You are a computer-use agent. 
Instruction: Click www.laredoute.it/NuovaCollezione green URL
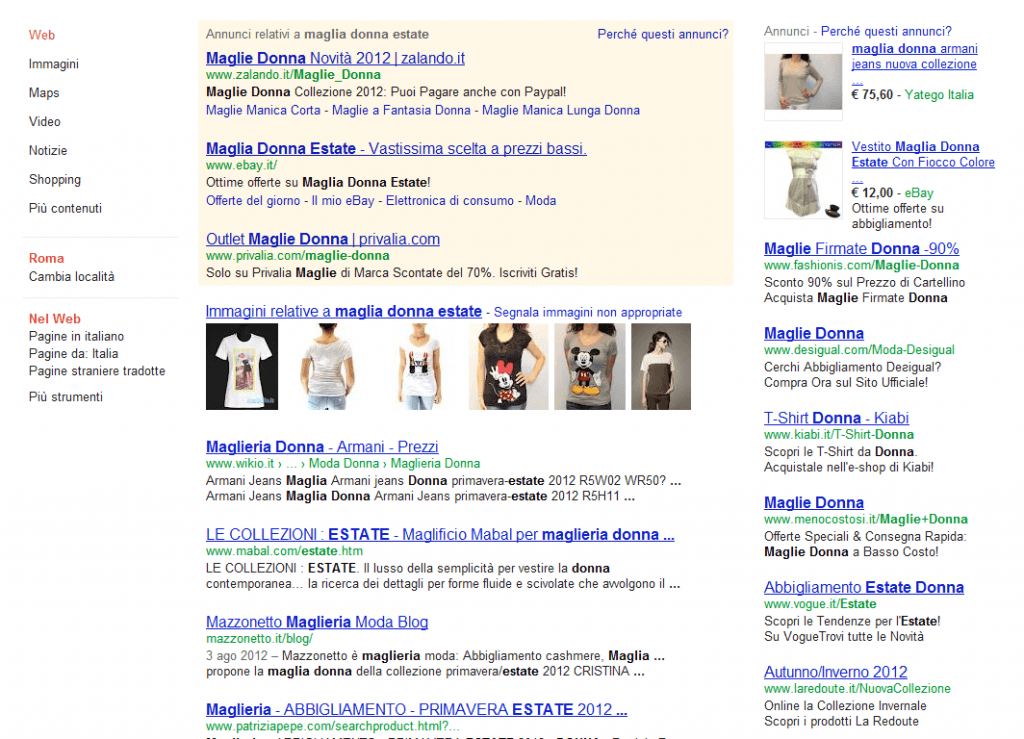(857, 689)
